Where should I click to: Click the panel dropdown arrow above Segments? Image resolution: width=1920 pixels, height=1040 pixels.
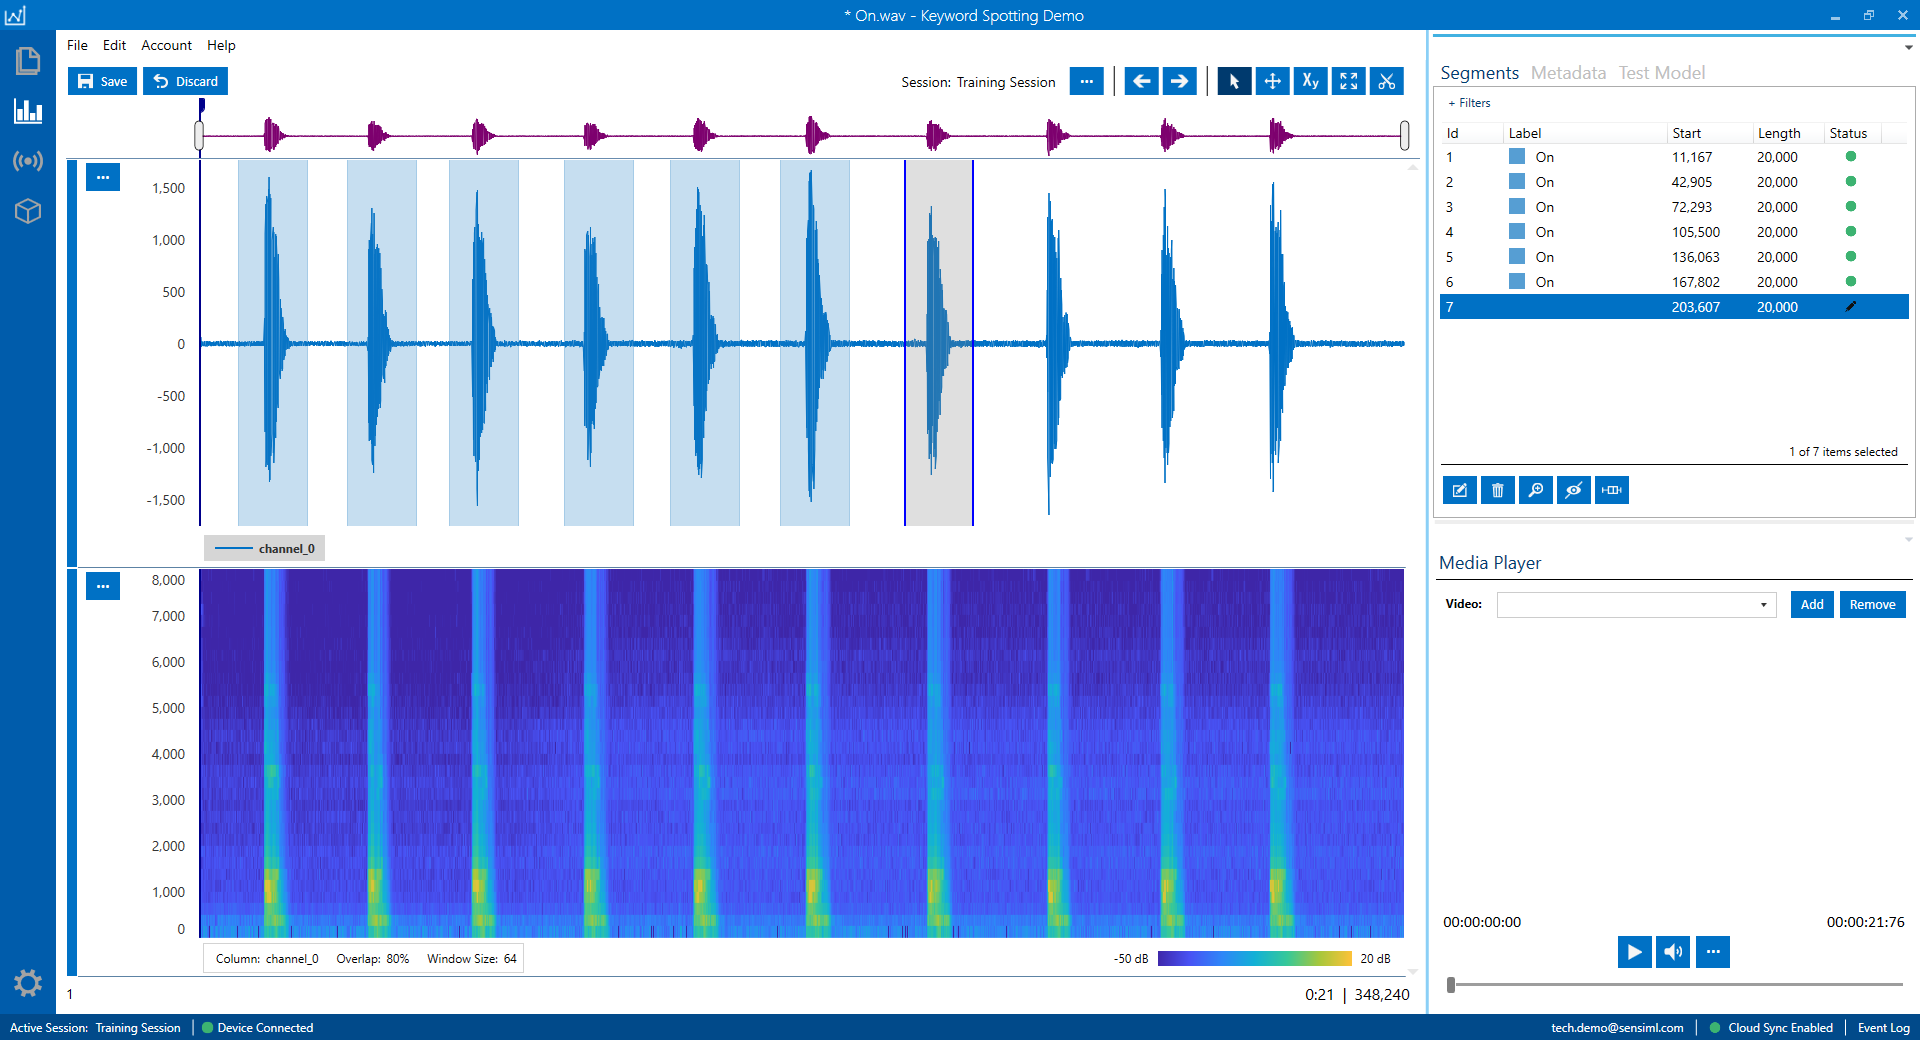coord(1908,47)
